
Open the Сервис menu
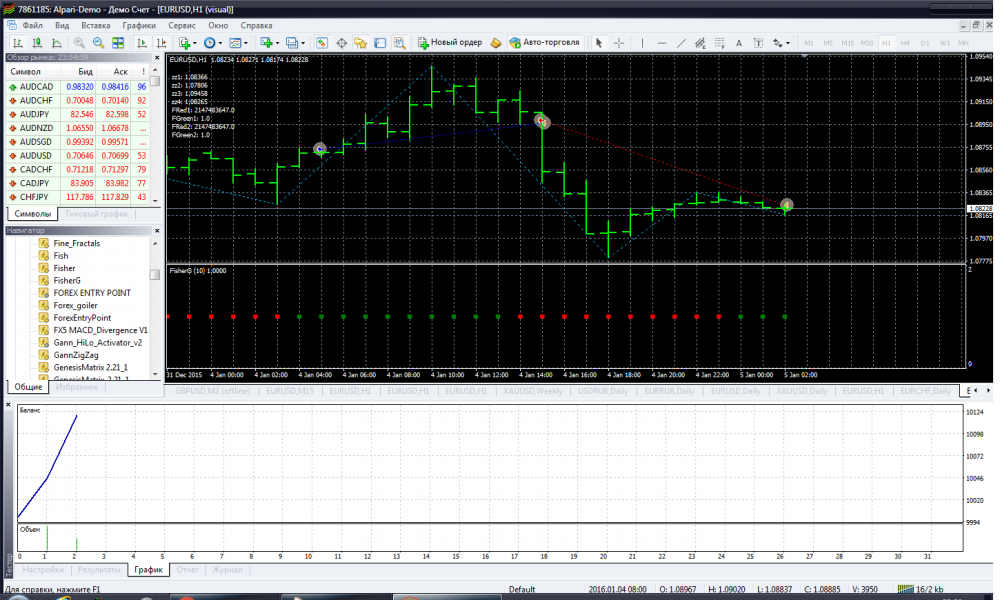tap(182, 23)
